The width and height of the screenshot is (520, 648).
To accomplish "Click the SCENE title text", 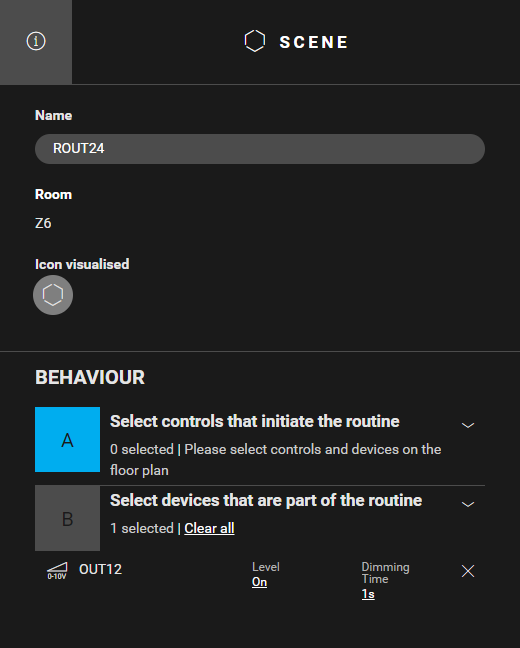I will 314,42.
